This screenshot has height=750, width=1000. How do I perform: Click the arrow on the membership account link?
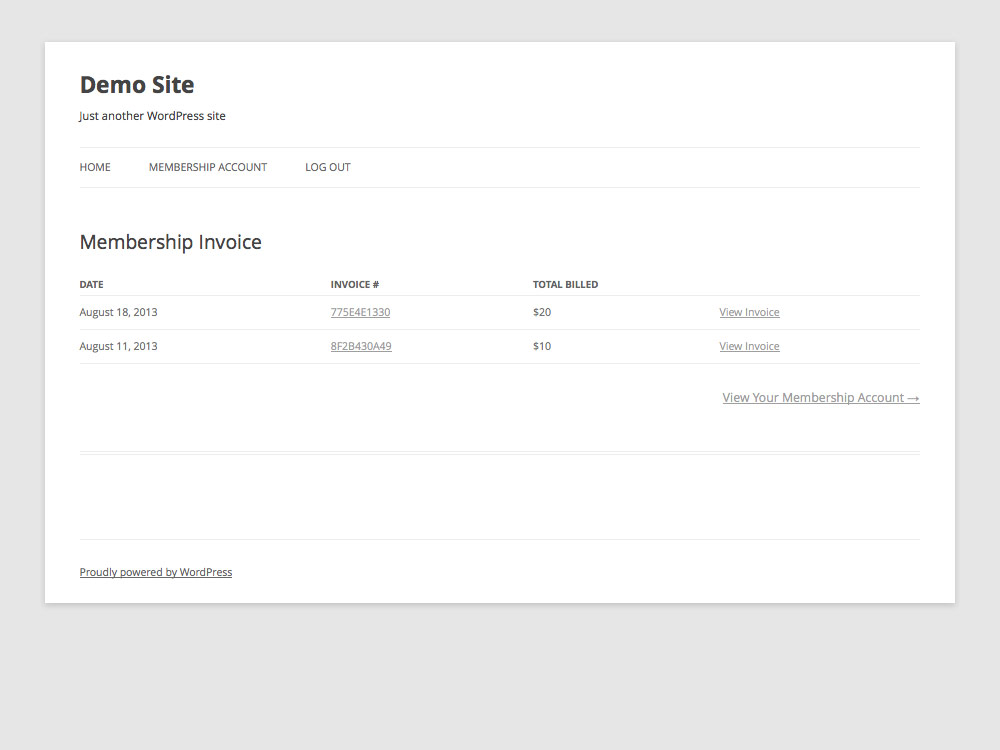(913, 397)
